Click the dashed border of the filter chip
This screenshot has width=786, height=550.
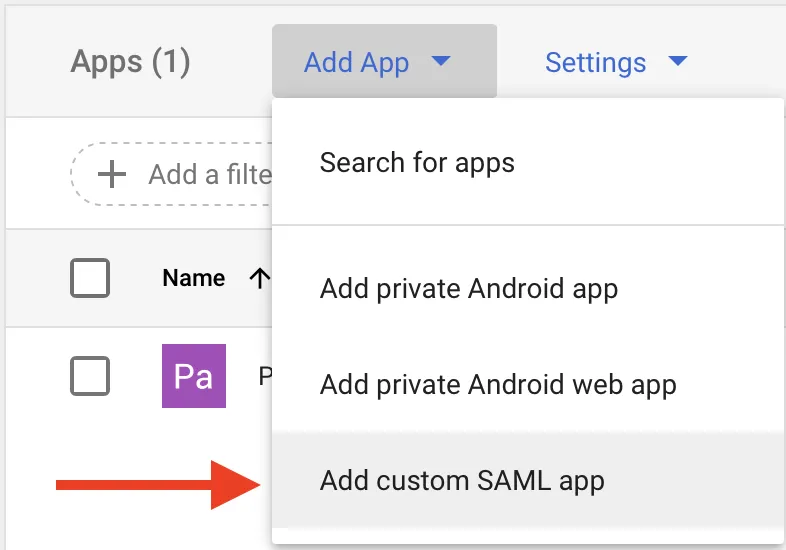(74, 175)
